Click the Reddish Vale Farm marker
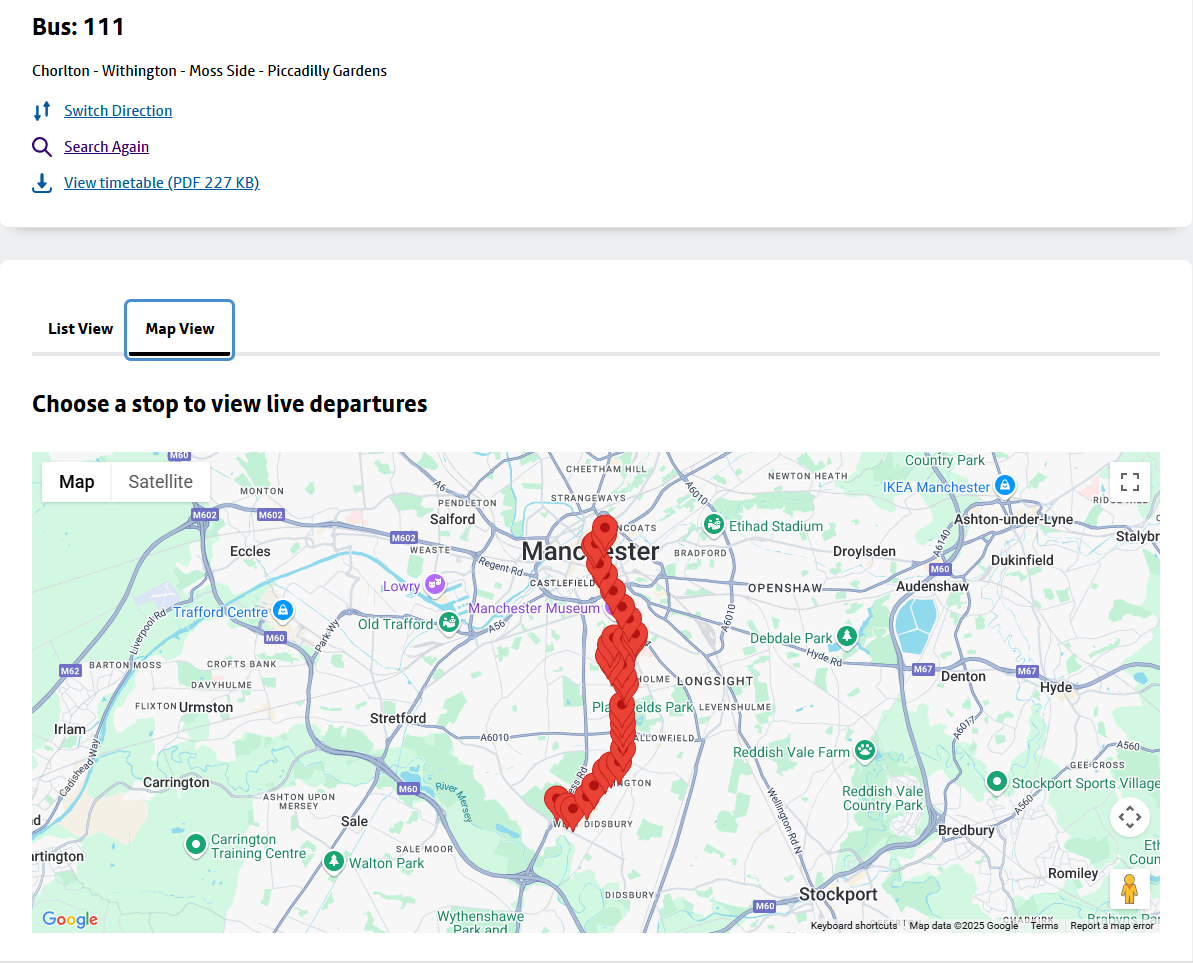This screenshot has height=963, width=1193. click(865, 750)
